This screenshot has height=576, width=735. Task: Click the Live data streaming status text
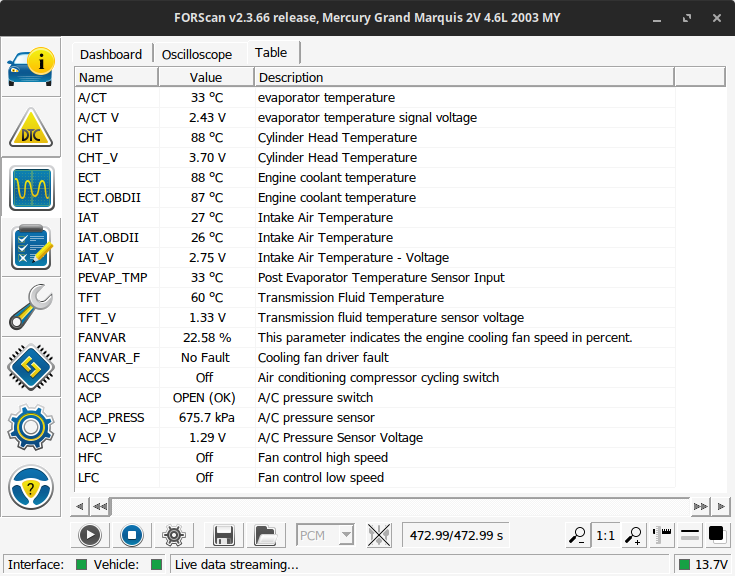coord(237,564)
